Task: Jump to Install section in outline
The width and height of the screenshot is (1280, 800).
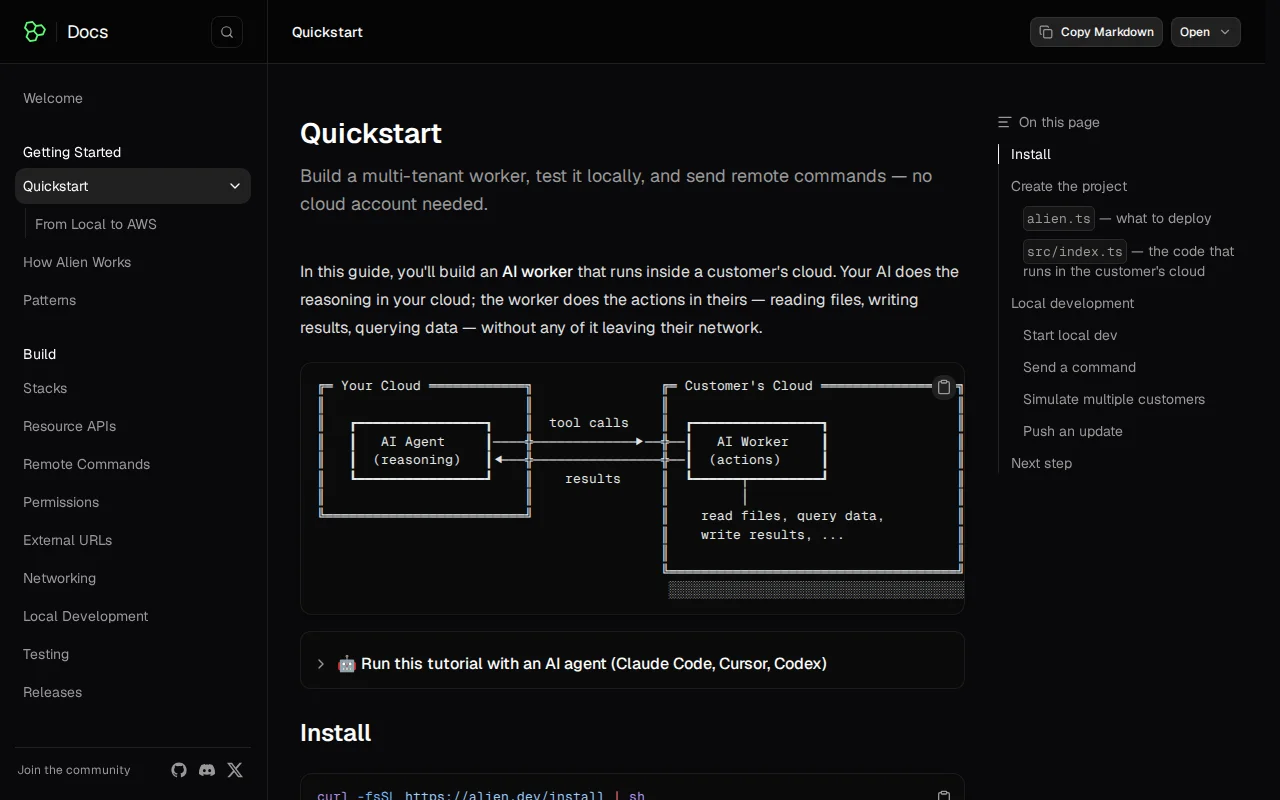Action: point(1031,154)
